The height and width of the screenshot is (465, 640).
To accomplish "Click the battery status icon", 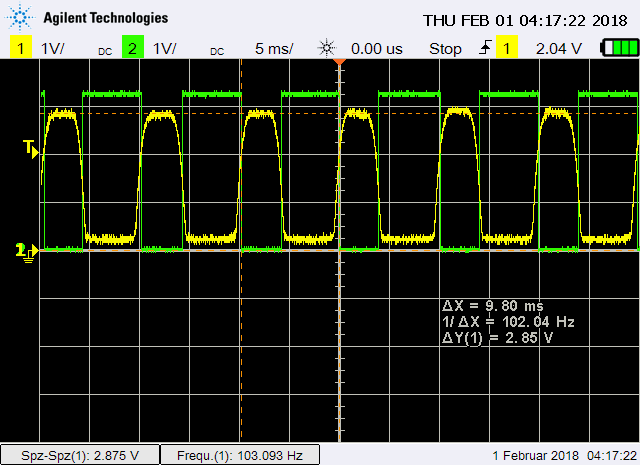I will click(x=620, y=47).
